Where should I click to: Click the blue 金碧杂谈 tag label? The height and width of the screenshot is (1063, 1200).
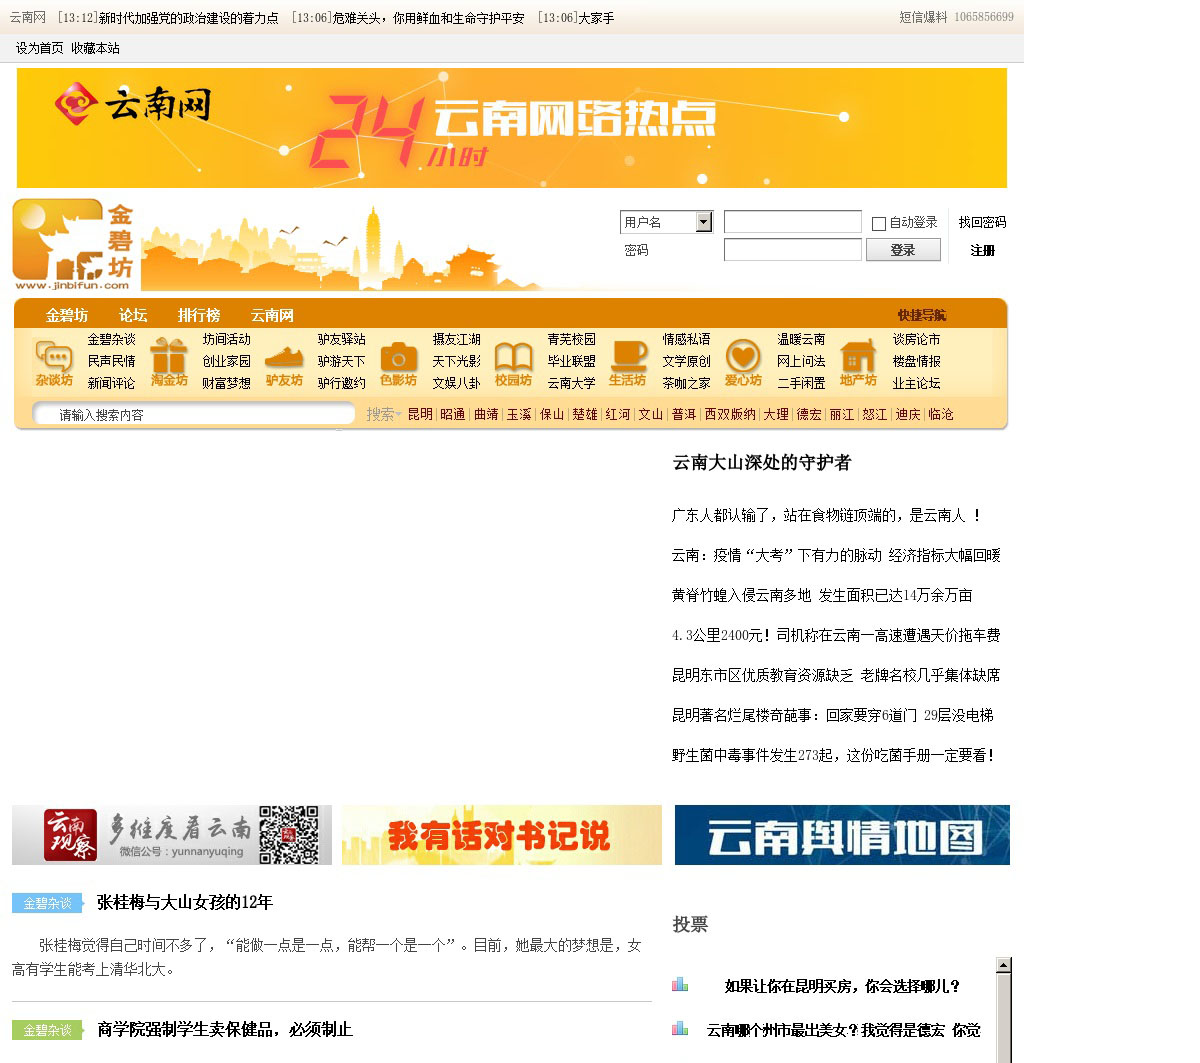tap(47, 903)
